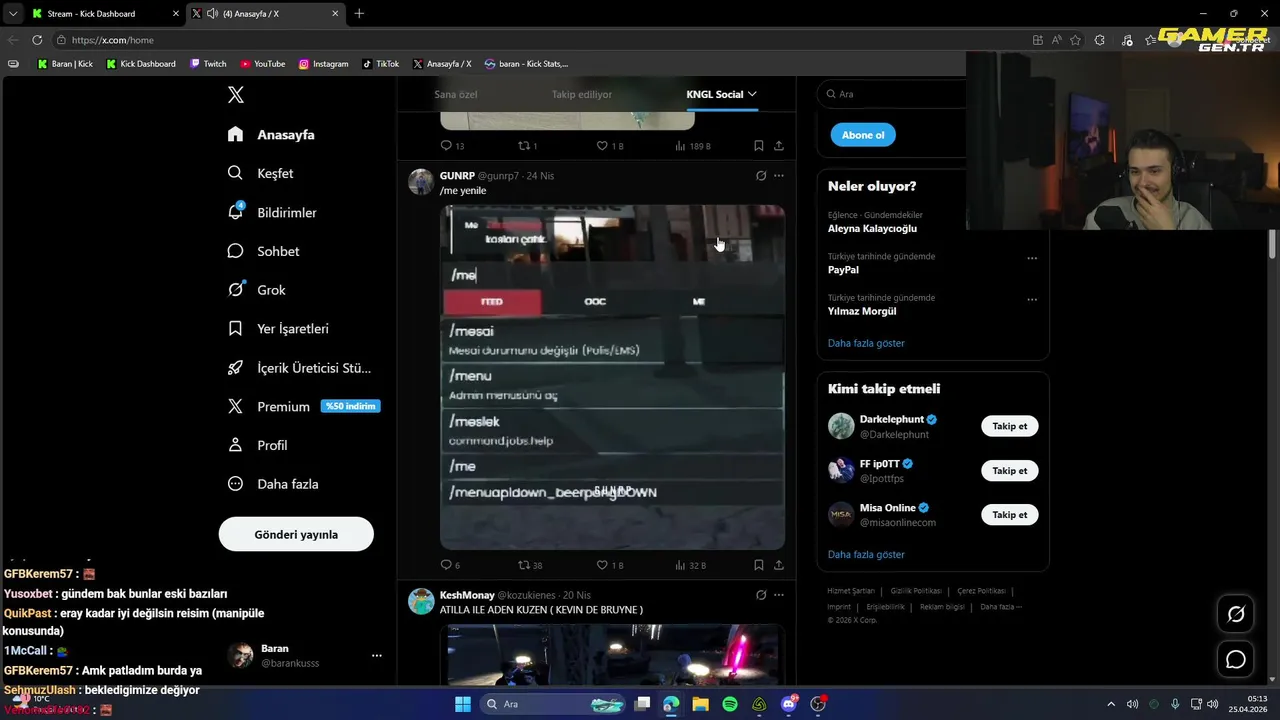Screen dimensions: 1280x720
Task: Open GUNRP profile avatar
Action: [421, 181]
